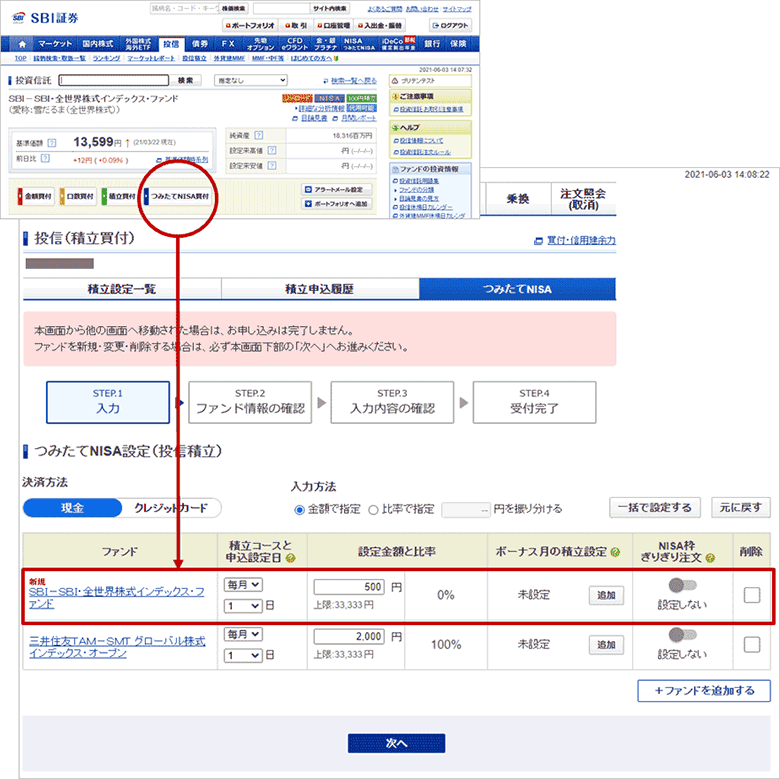Click amount field showing 2,000 円
This screenshot has width=780, height=779.
pyautogui.click(x=349, y=636)
